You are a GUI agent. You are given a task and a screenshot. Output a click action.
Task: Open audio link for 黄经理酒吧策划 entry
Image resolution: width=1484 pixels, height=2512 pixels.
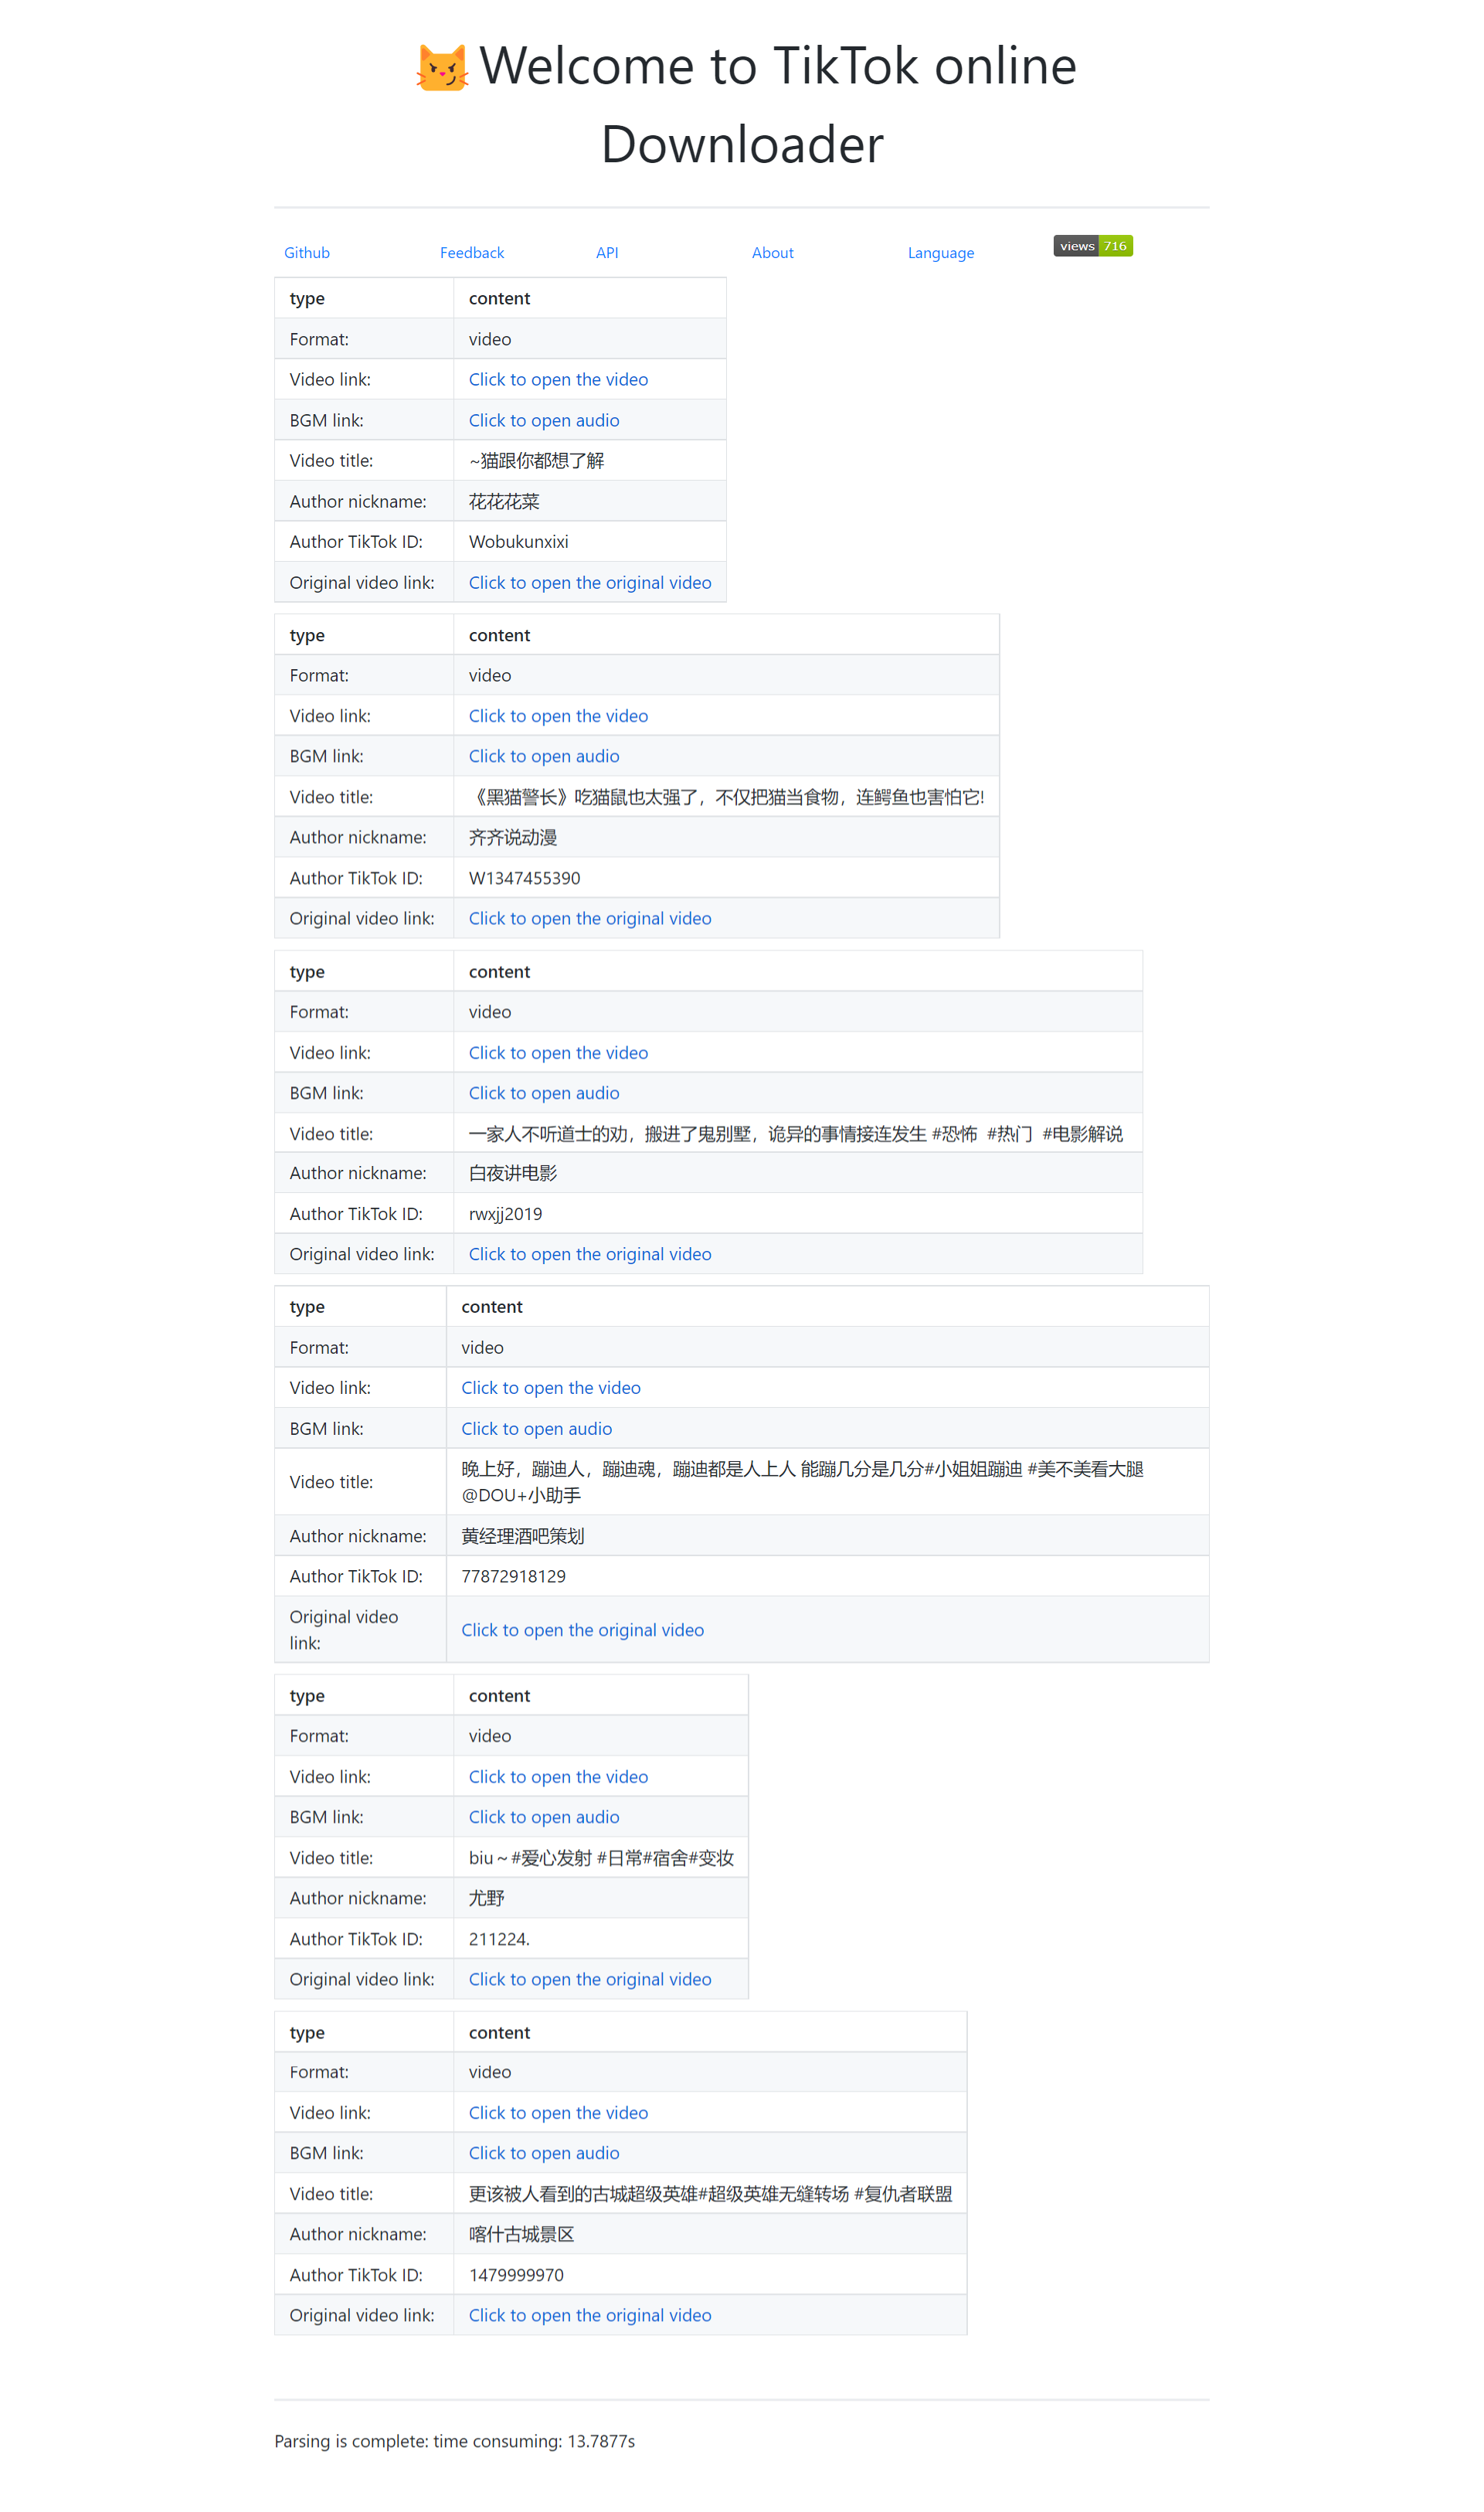click(x=536, y=1429)
